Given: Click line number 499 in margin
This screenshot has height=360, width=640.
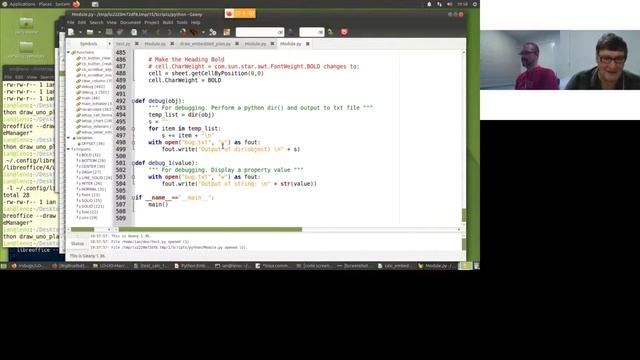Looking at the screenshot, I should (x=121, y=149).
